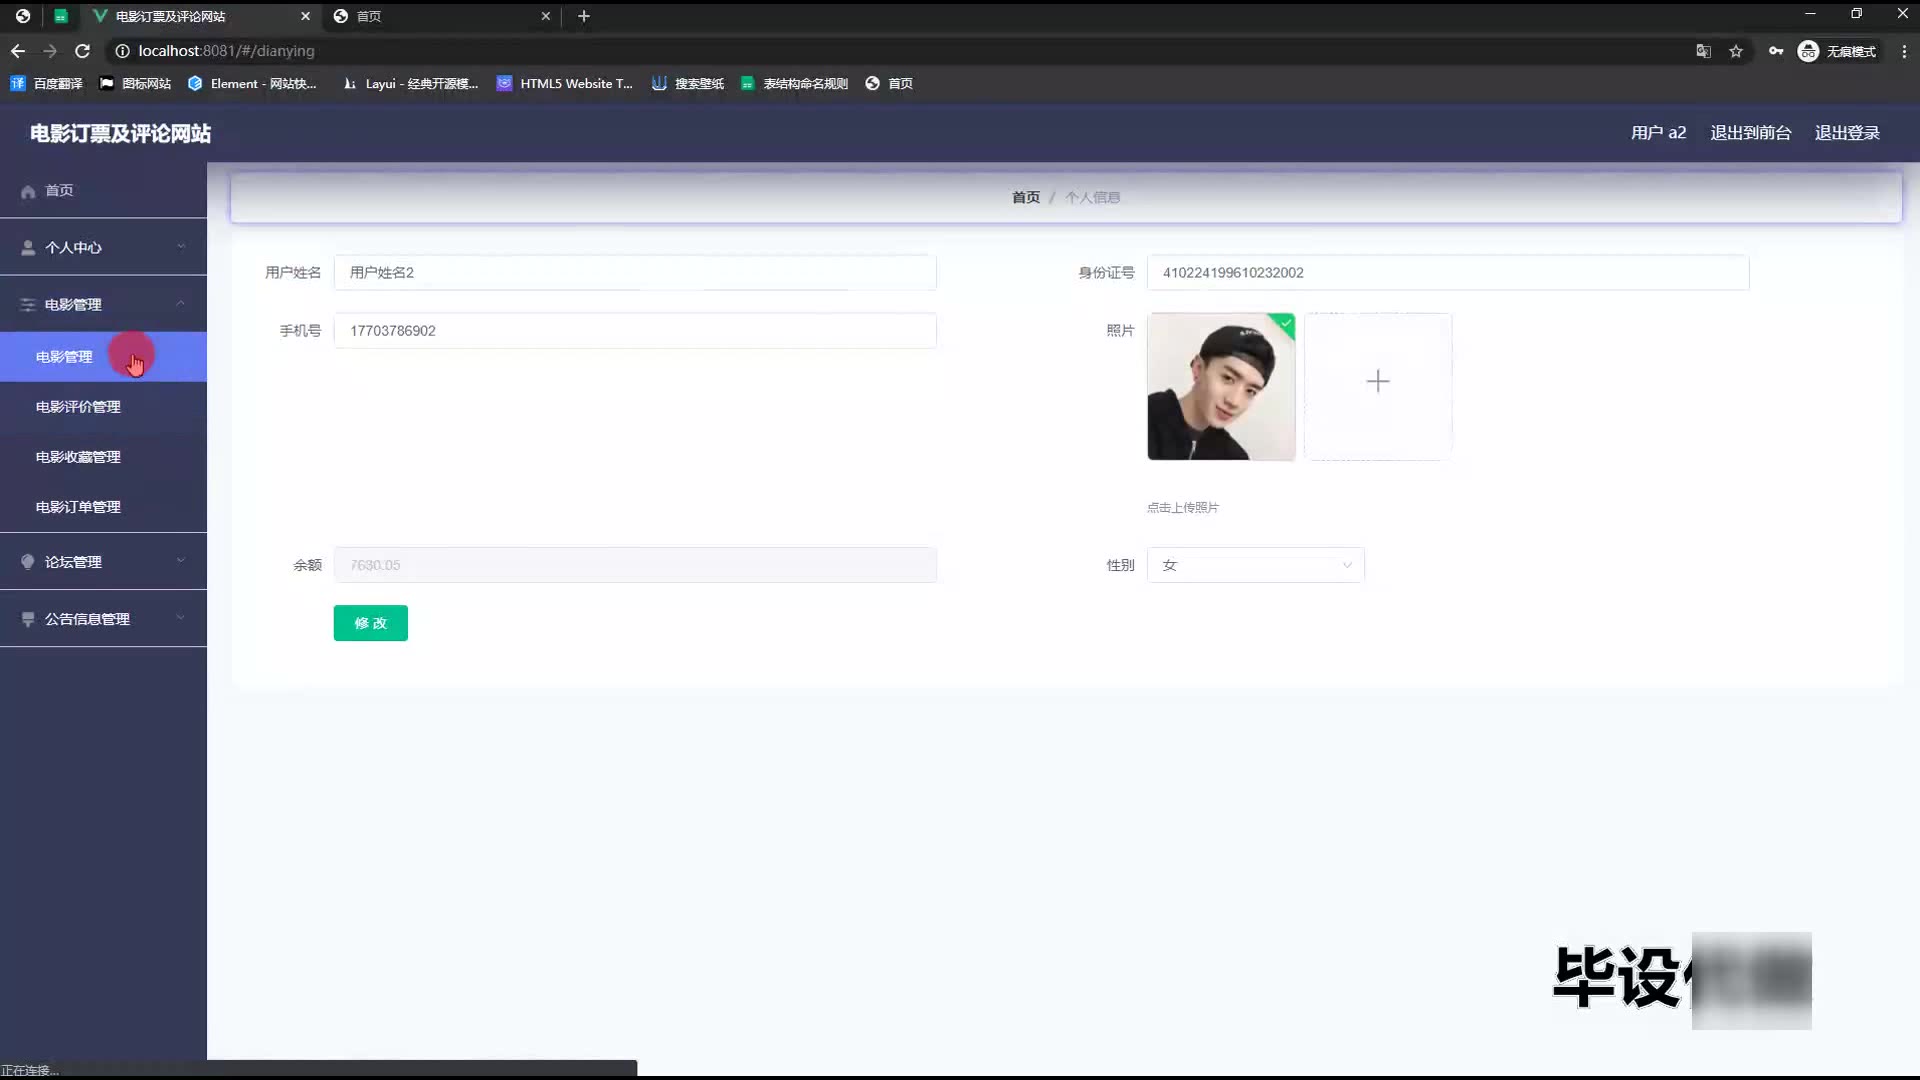Viewport: 1920px width, 1080px height.
Task: Open the 性别 dropdown
Action: click(x=1255, y=565)
